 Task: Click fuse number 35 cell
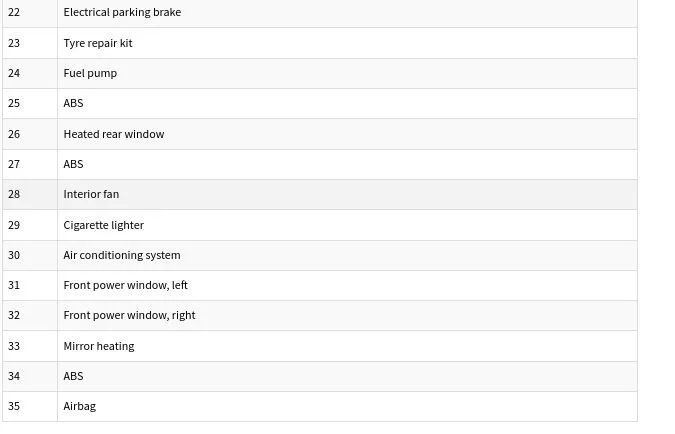point(30,406)
